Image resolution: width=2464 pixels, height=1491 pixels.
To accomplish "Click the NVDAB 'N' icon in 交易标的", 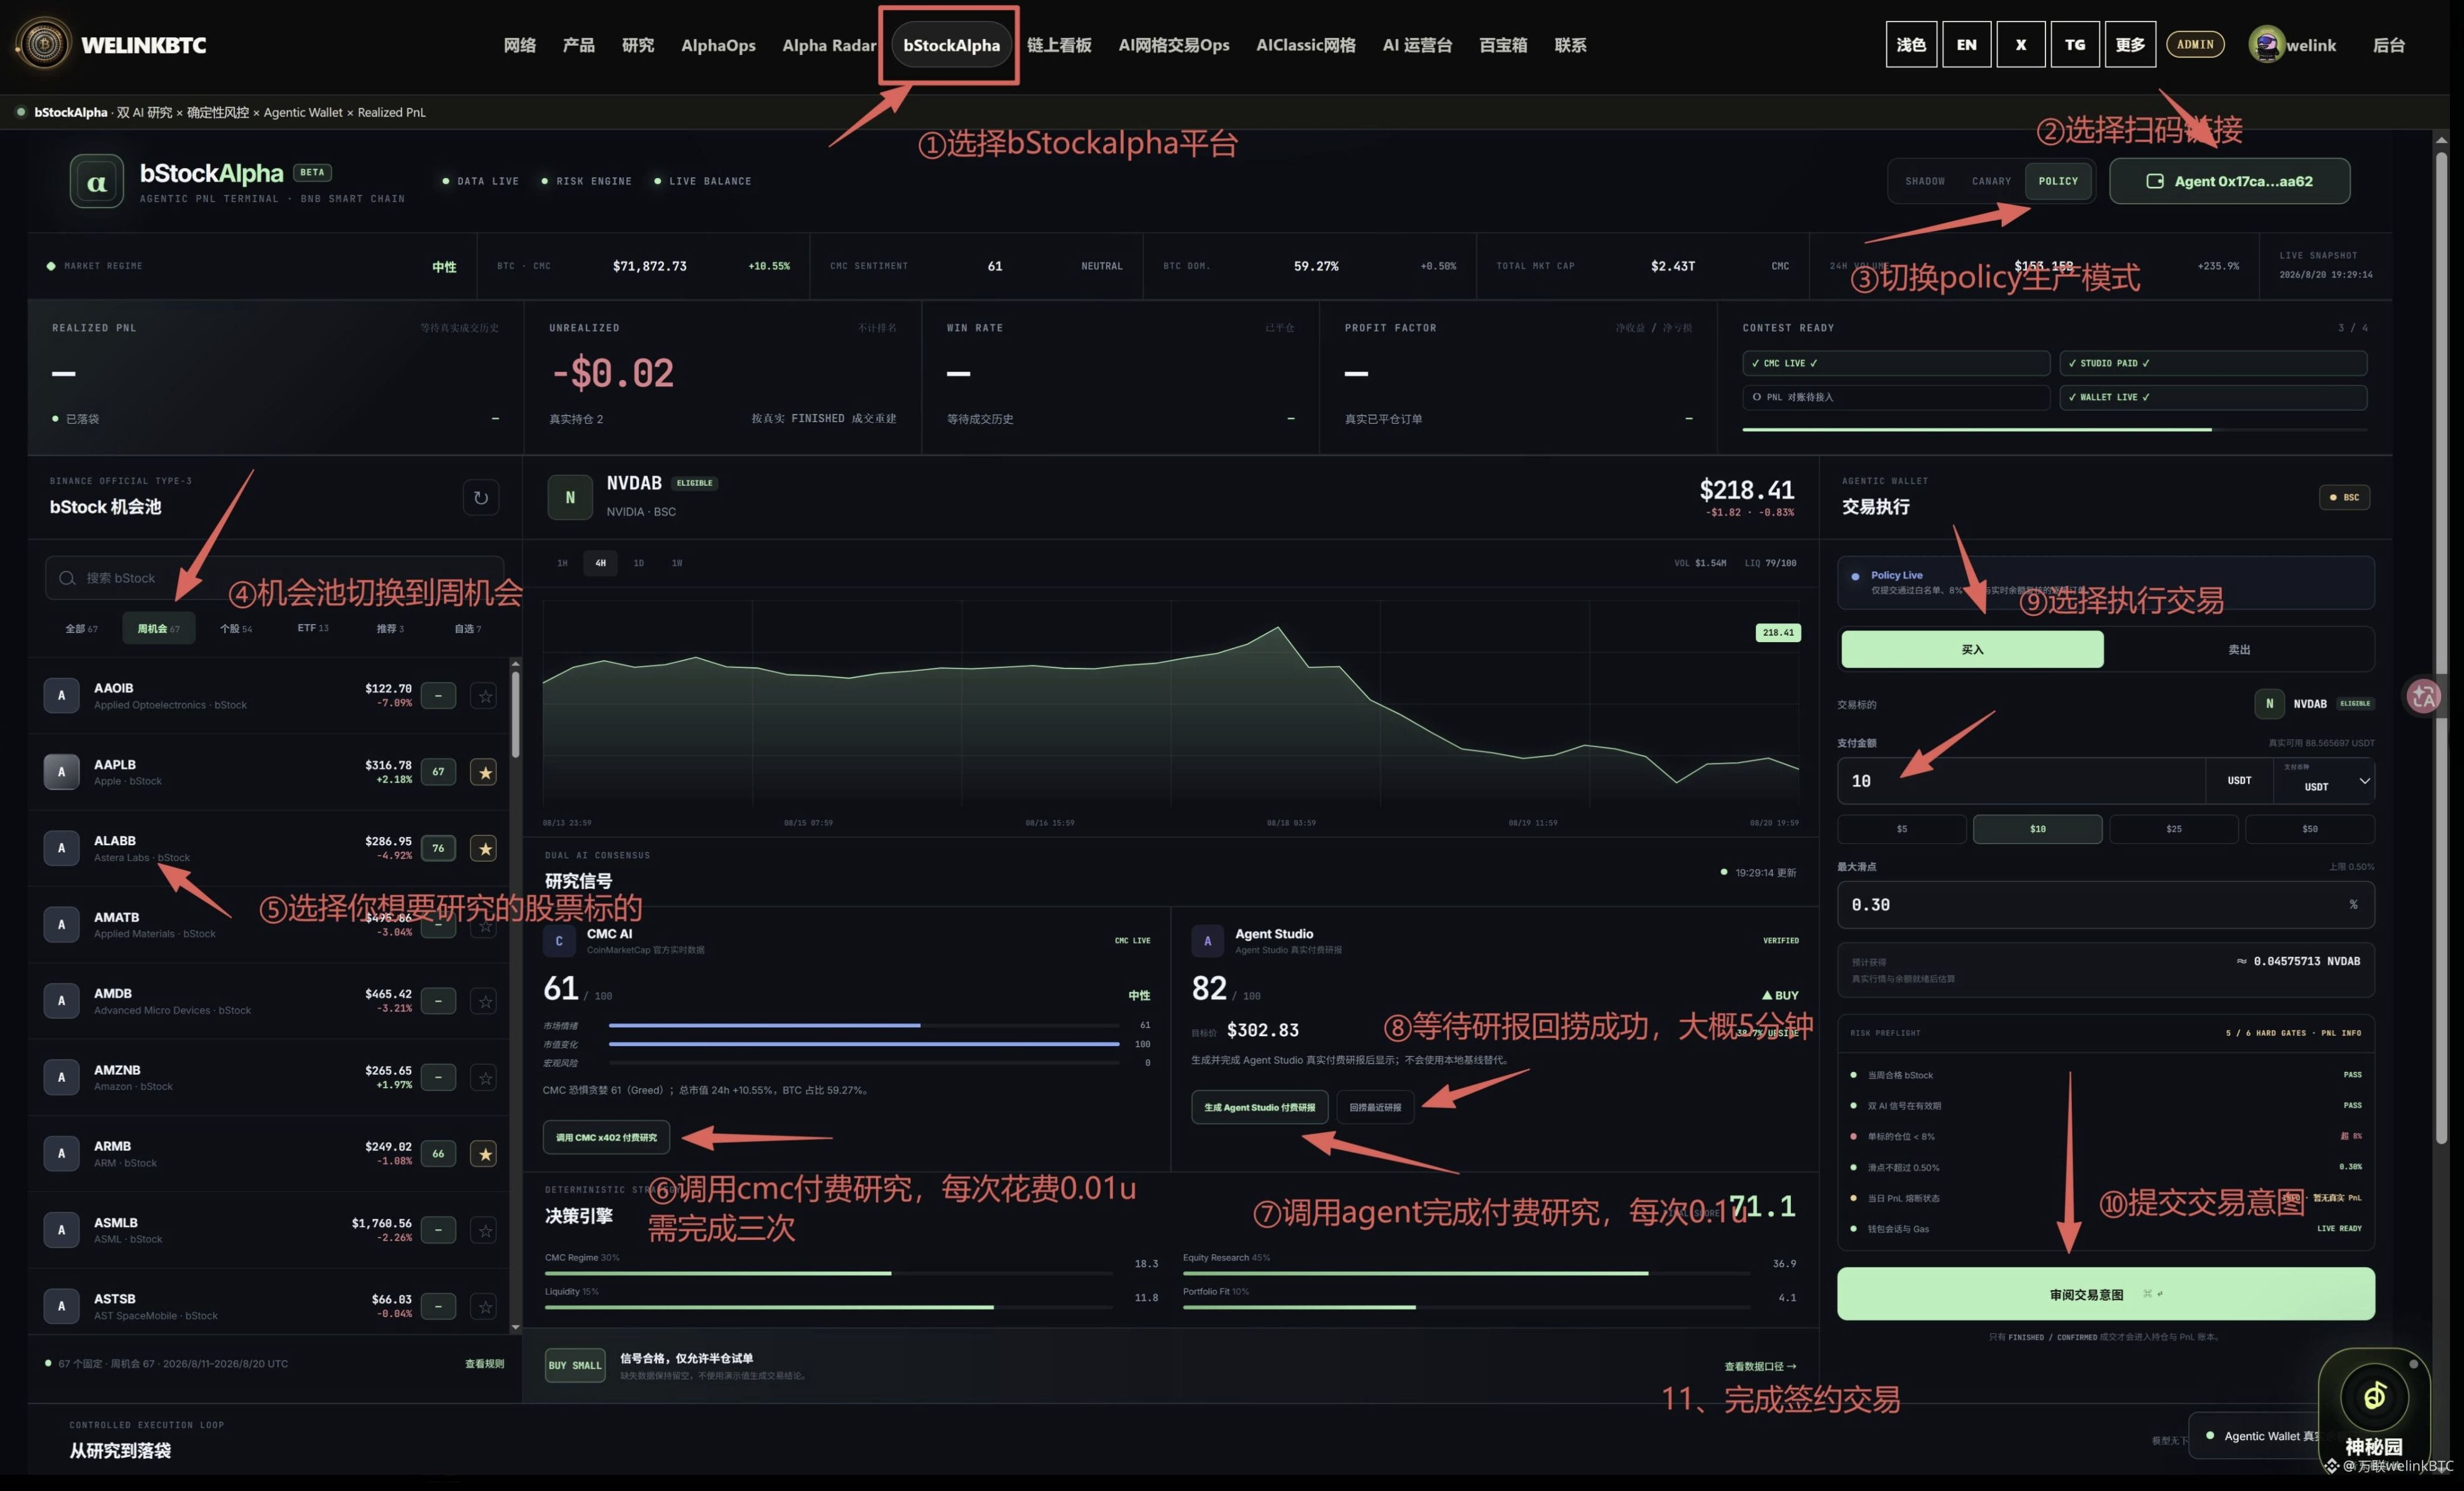I will click(2269, 703).
